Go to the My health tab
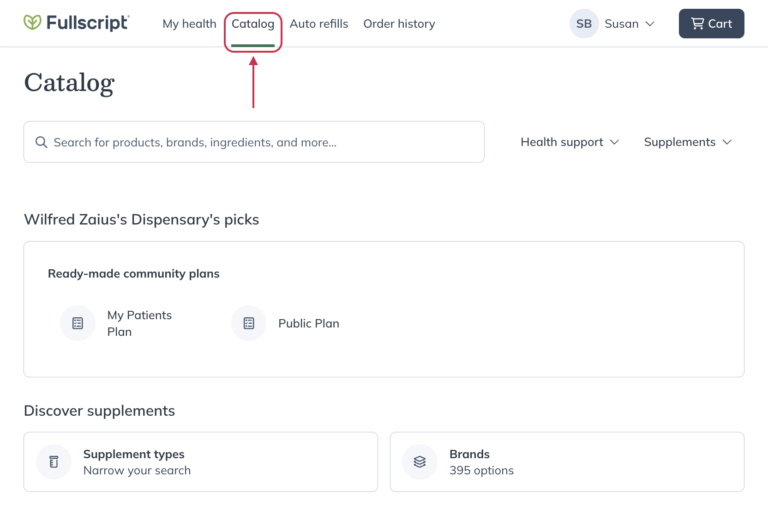This screenshot has width=768, height=509. (189, 24)
